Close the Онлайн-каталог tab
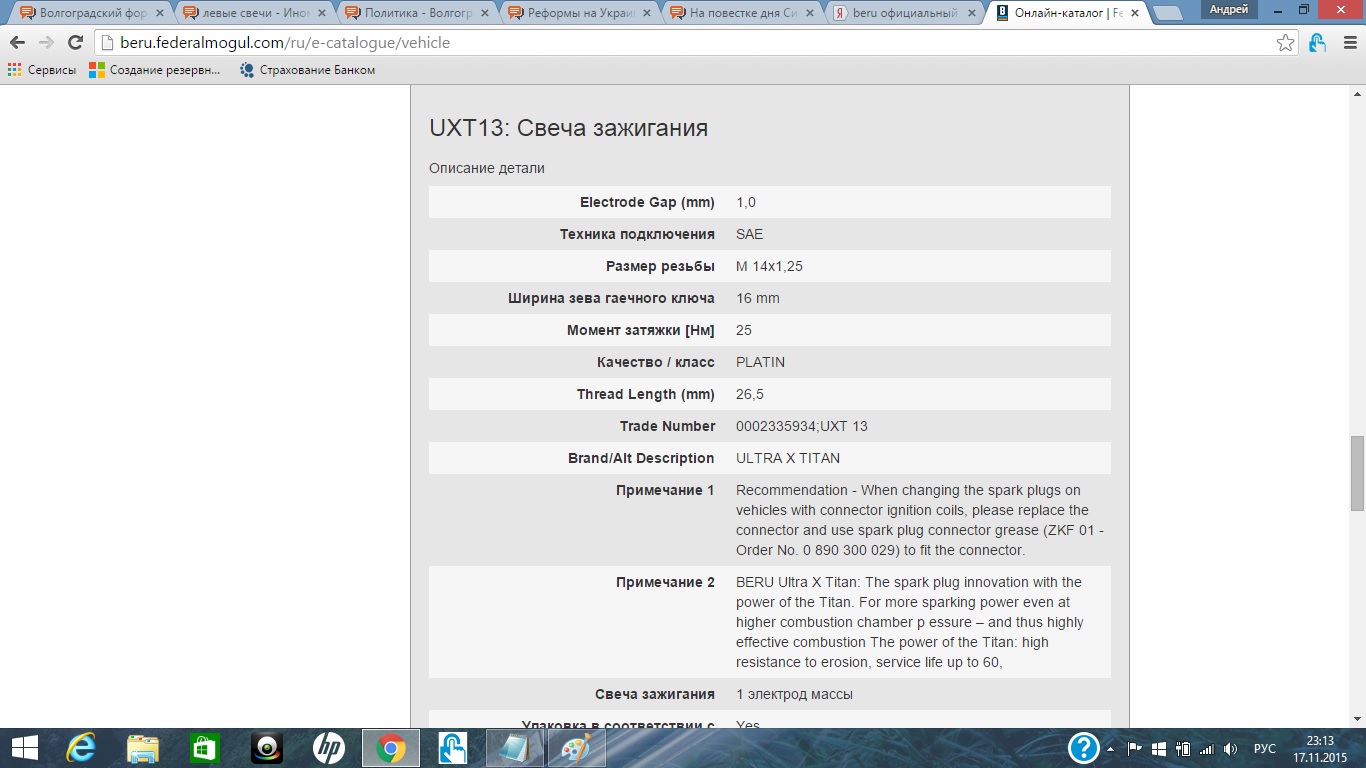The image size is (1366, 768). (x=1134, y=13)
